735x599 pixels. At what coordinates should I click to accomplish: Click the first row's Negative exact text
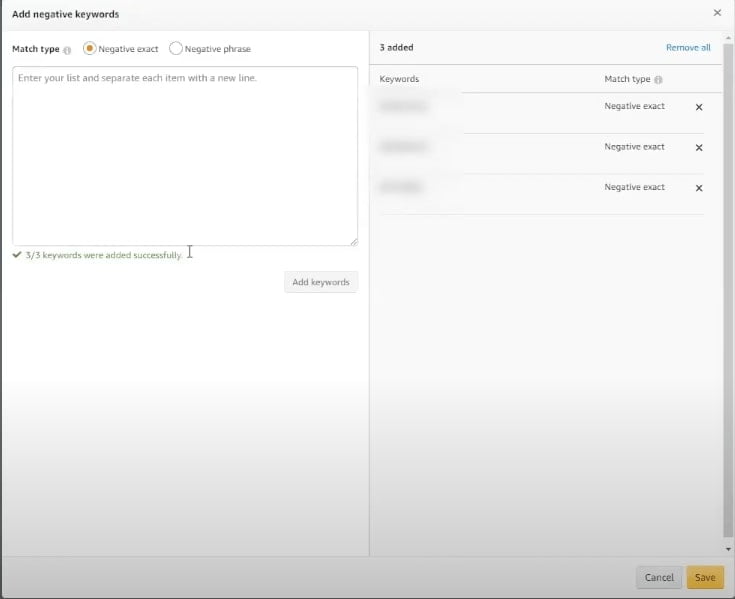634,106
